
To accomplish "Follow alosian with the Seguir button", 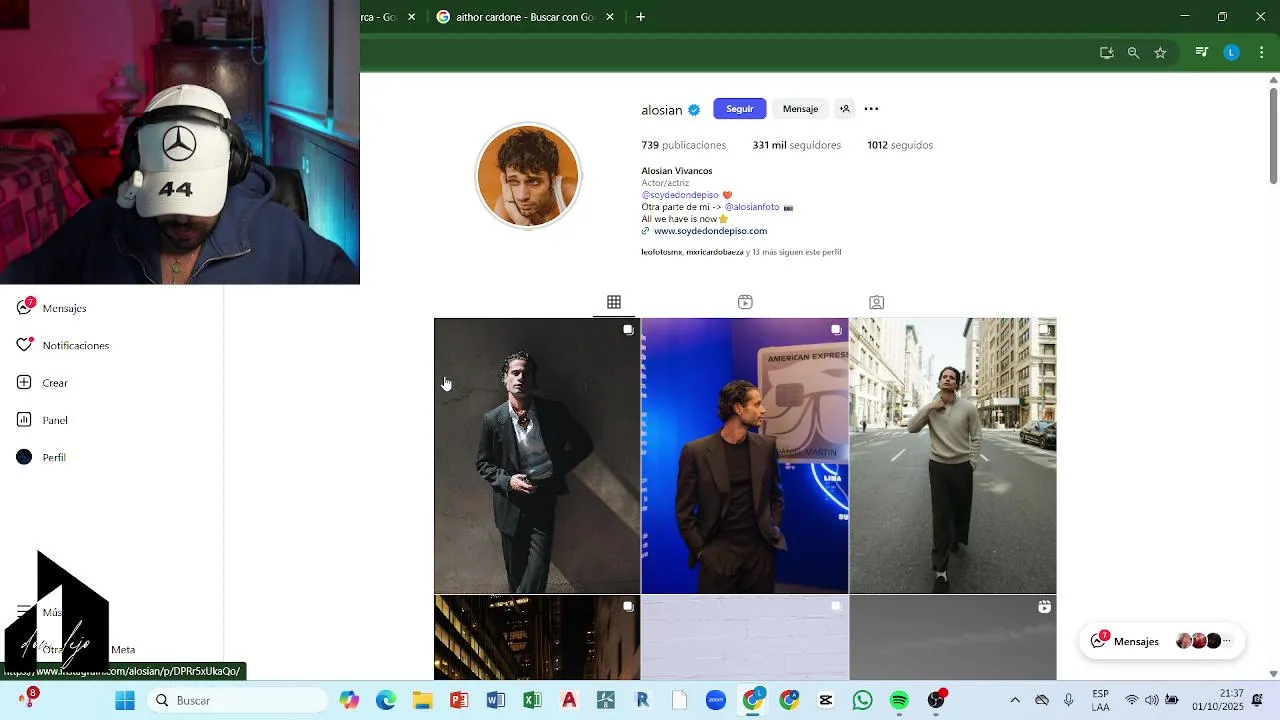I will [x=740, y=109].
